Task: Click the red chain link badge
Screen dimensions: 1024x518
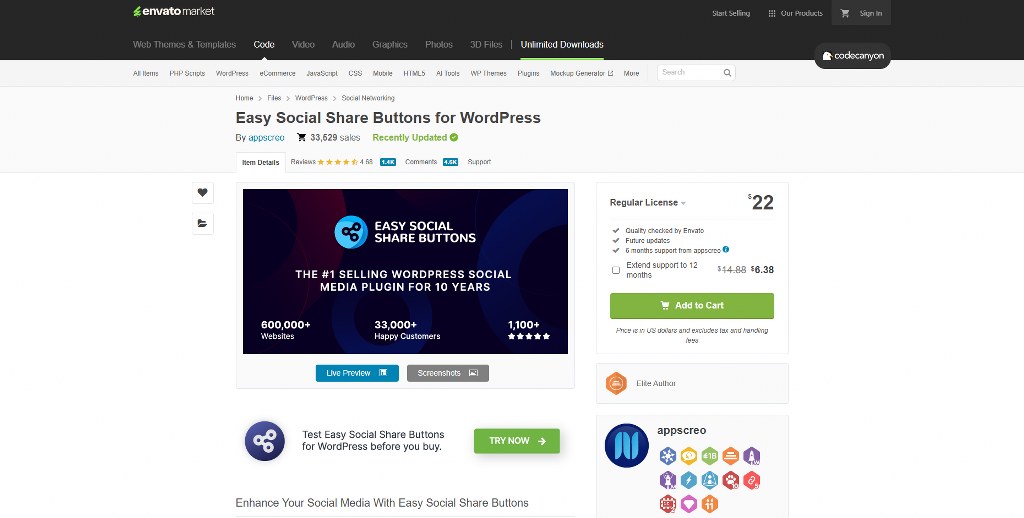Action: (752, 480)
